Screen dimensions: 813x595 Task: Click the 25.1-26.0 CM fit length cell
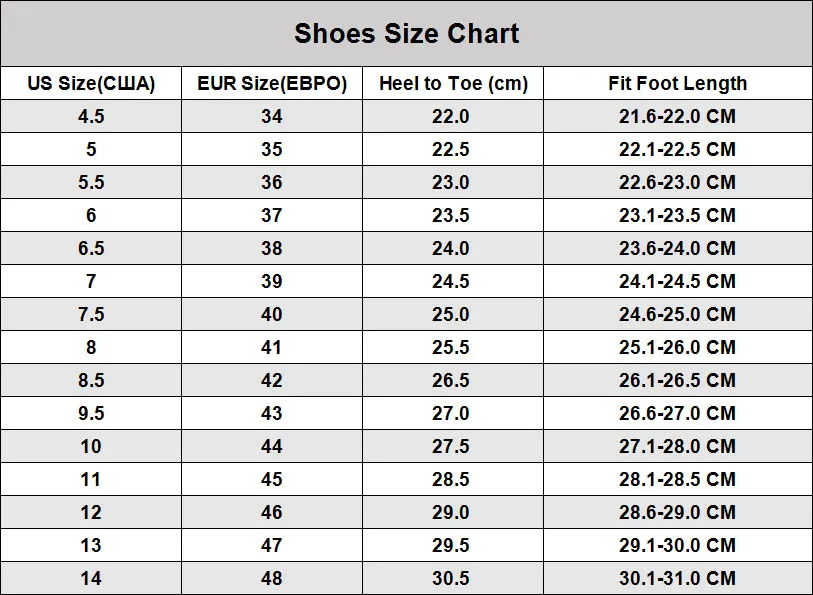677,347
